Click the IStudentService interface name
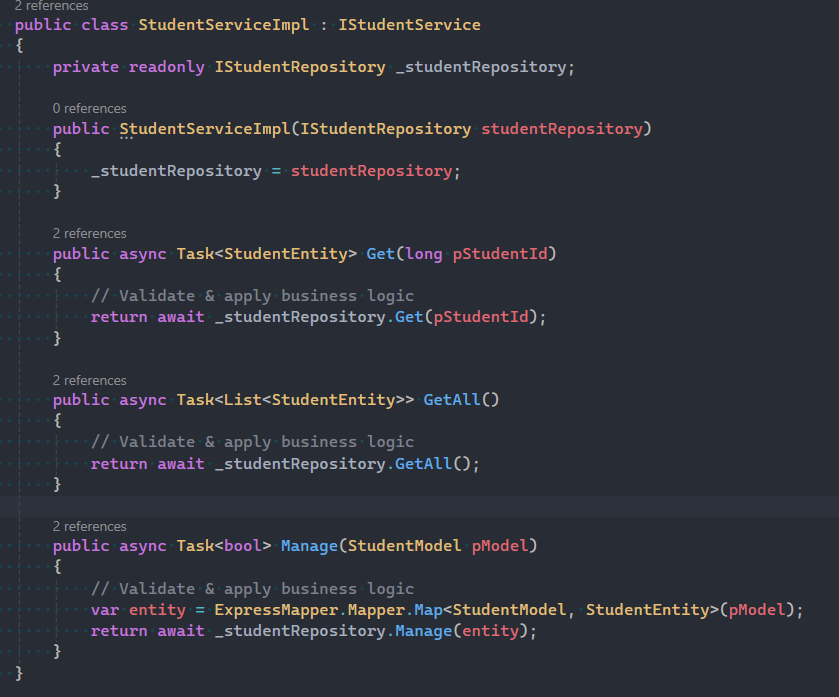 pyautogui.click(x=409, y=25)
